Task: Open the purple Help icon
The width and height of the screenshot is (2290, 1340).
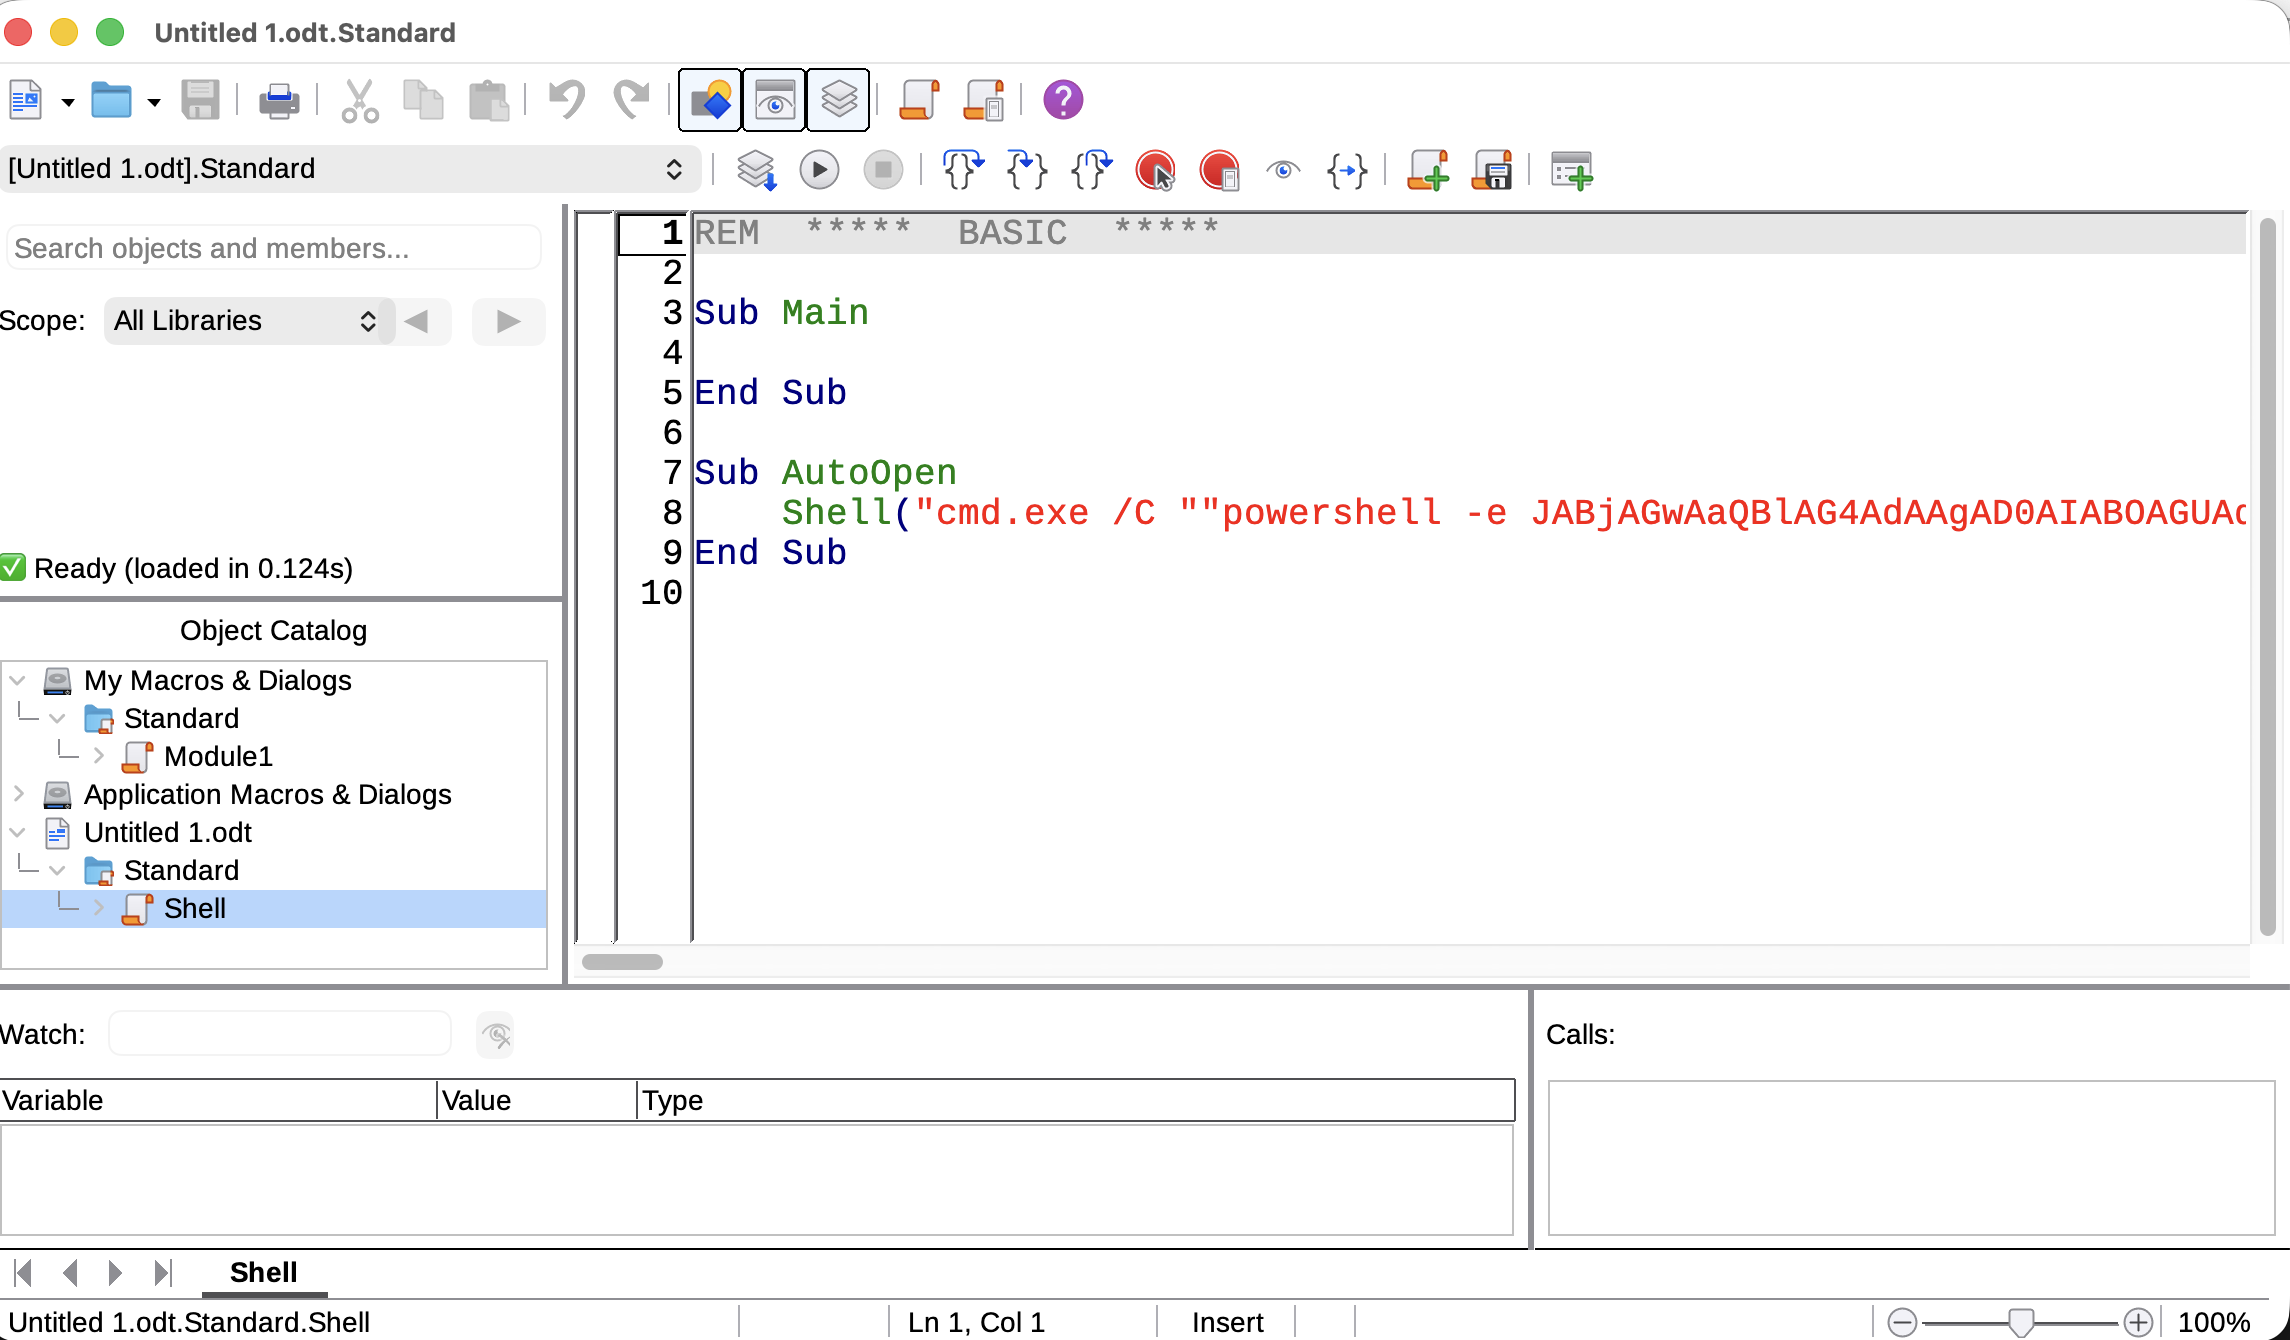Action: (1063, 100)
